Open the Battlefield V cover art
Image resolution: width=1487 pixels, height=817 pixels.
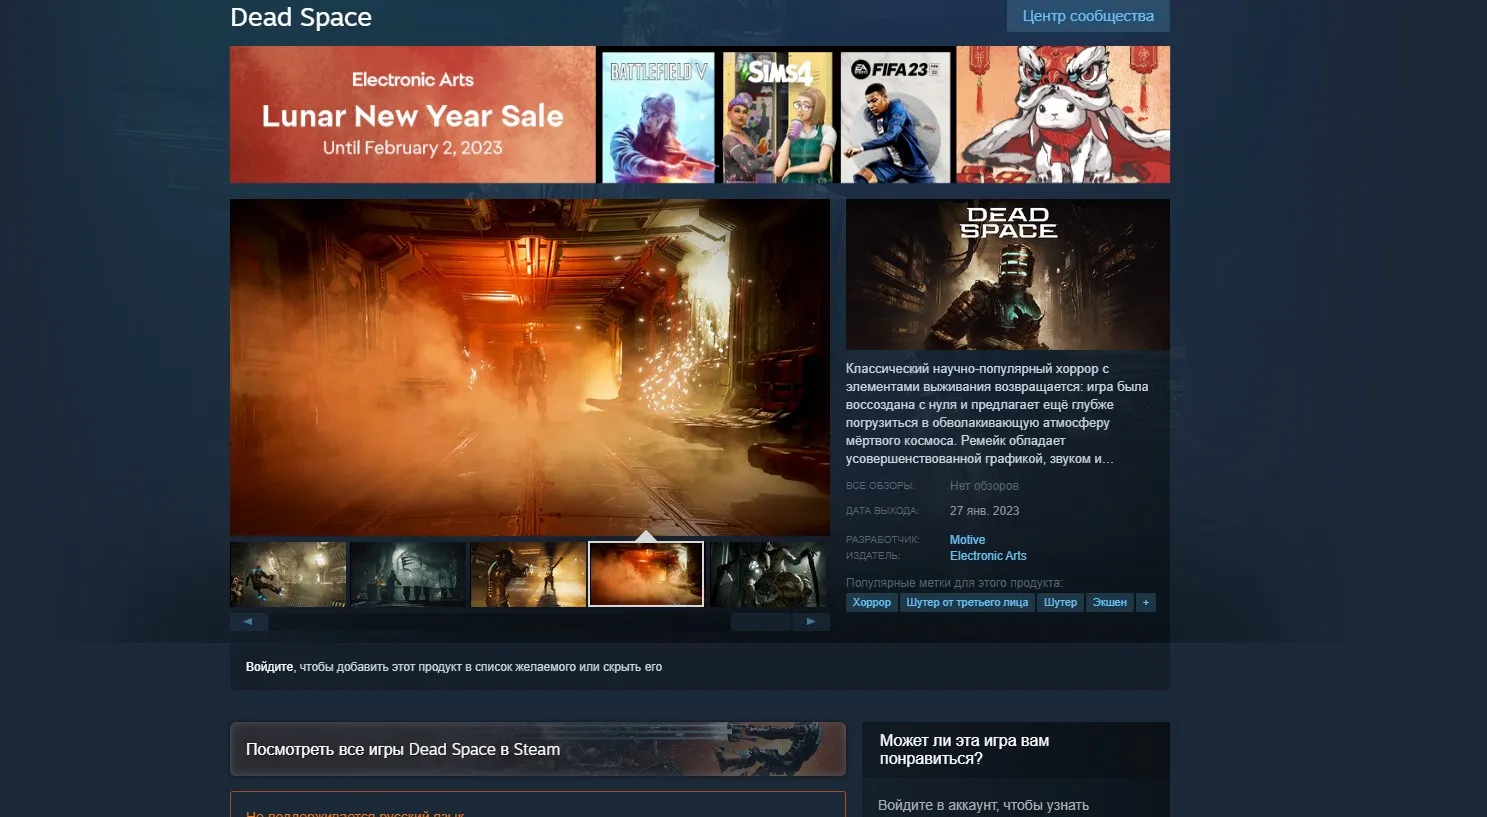point(658,117)
